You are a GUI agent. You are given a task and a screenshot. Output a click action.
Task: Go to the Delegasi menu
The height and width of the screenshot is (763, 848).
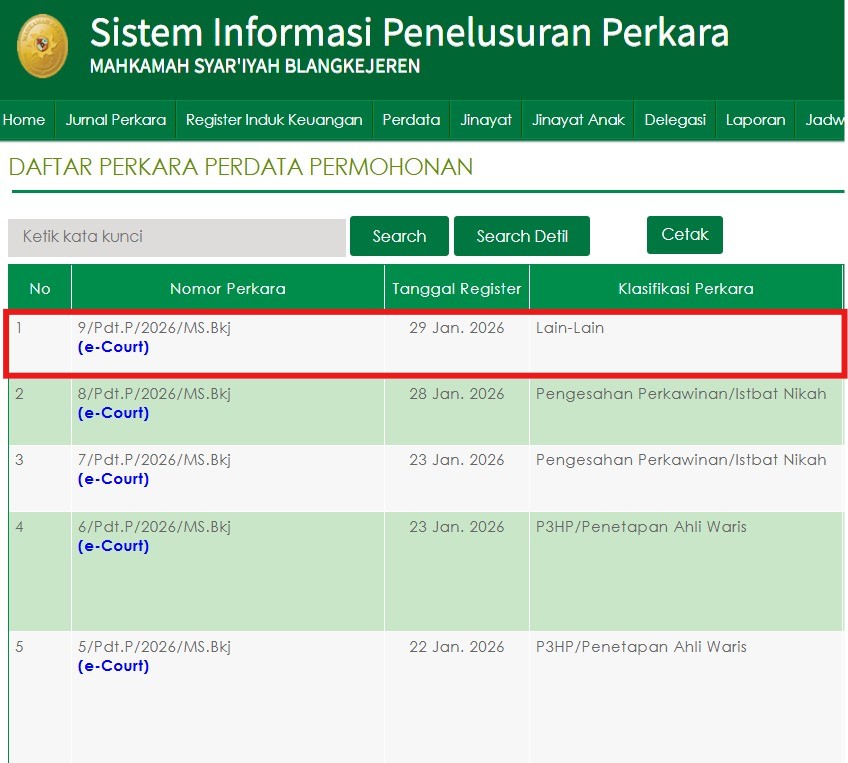pos(675,120)
